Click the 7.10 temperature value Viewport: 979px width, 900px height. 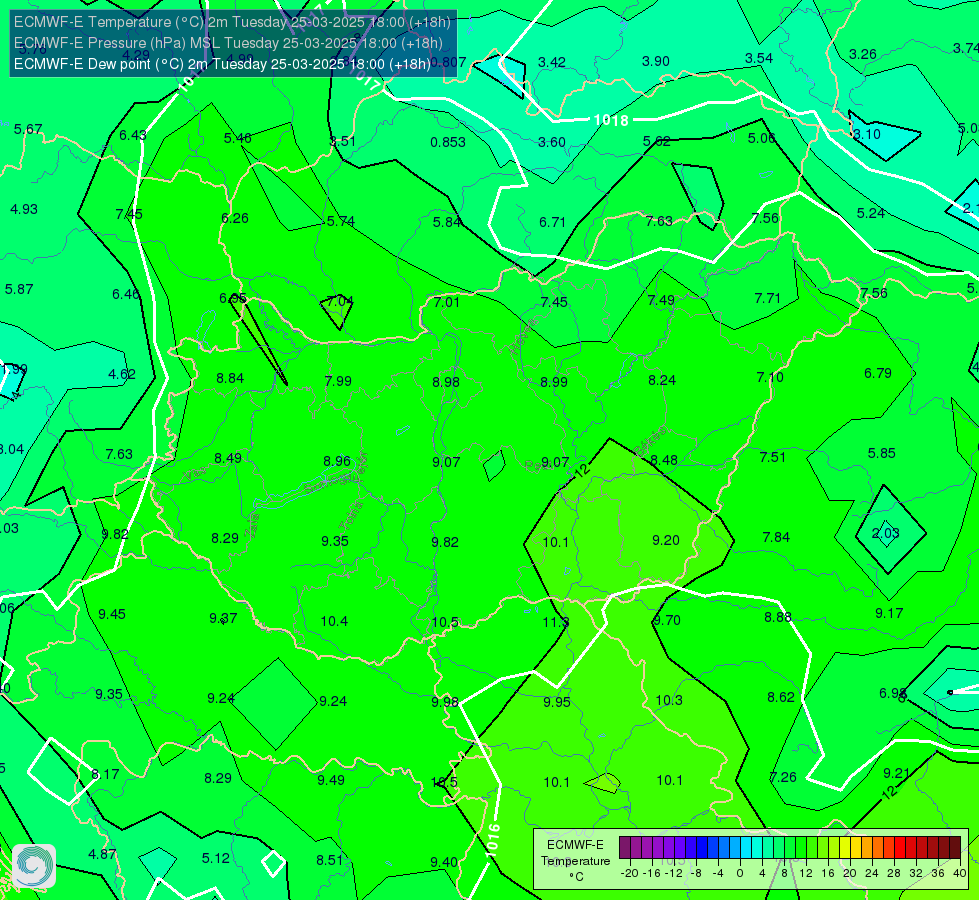tap(770, 377)
